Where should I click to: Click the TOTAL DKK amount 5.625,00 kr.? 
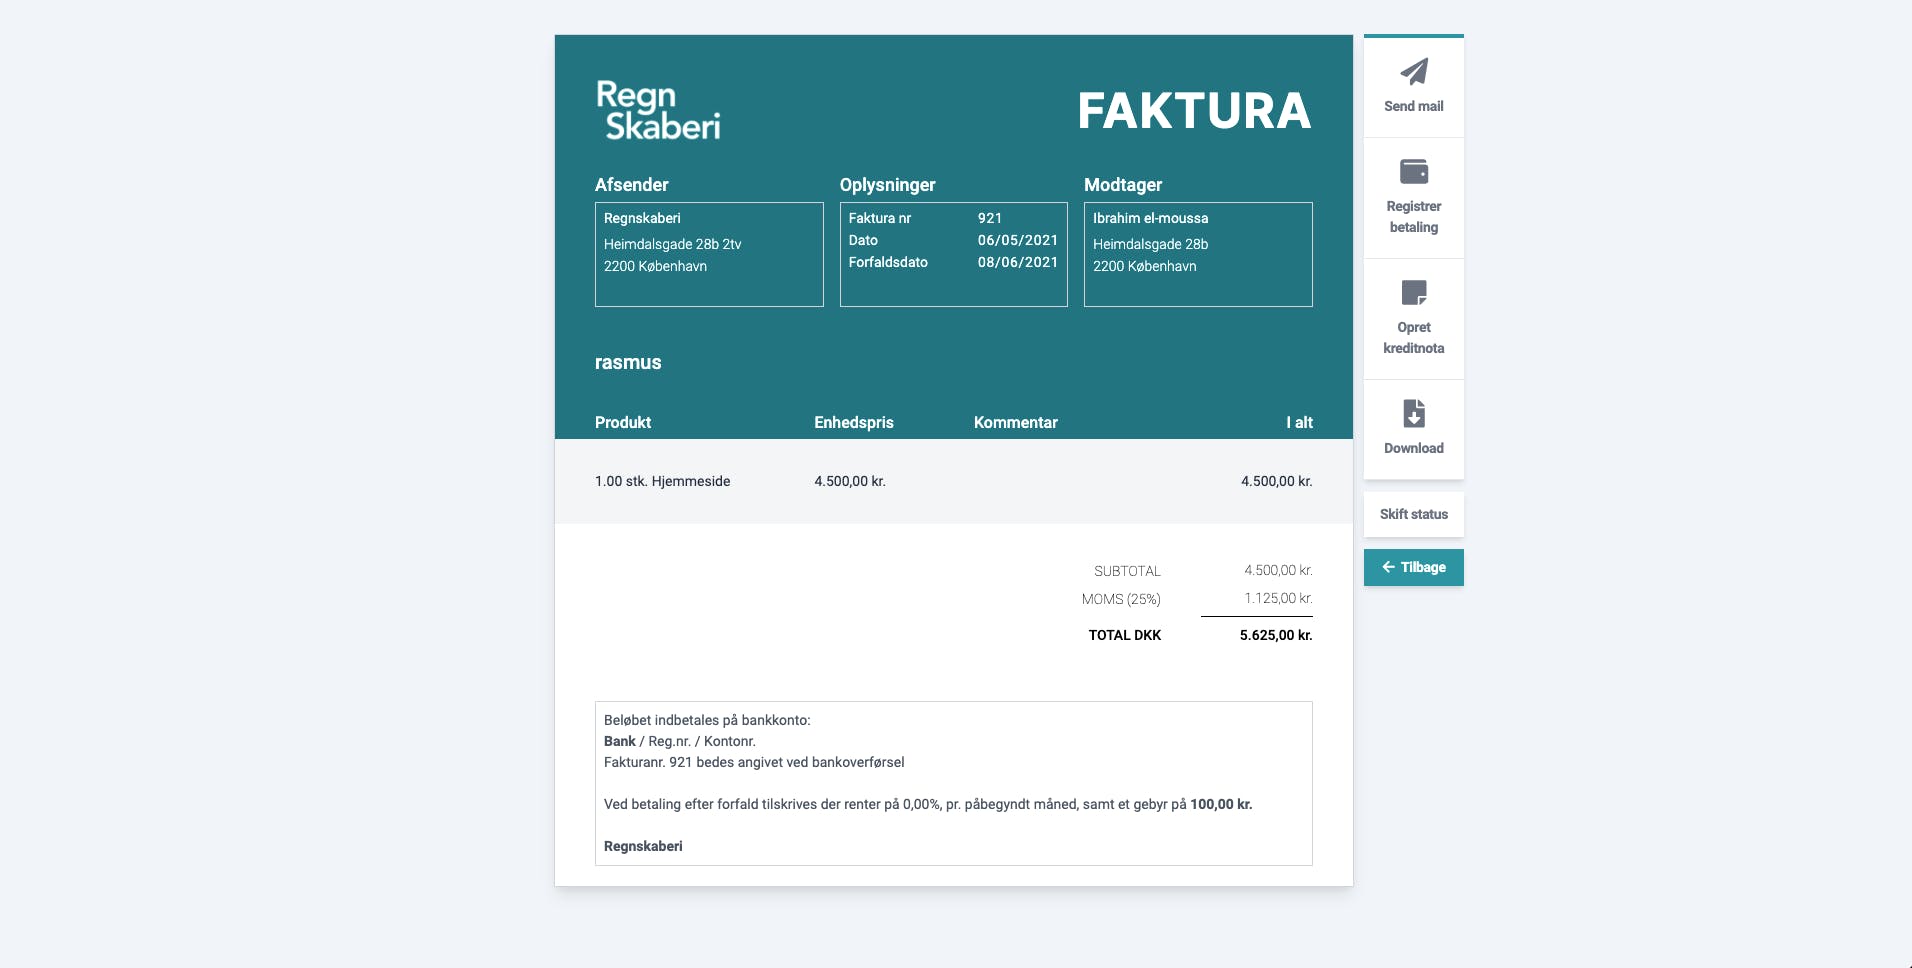(1275, 635)
